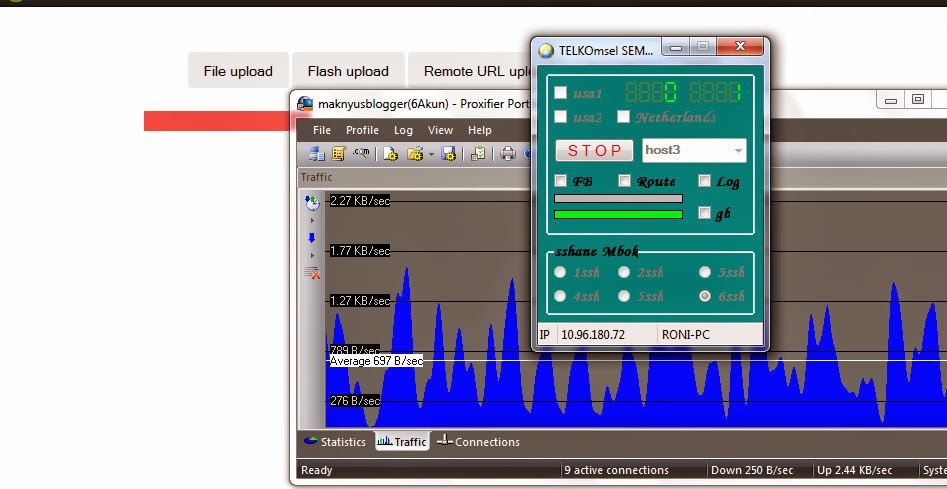
Task: Toggle usa2 checkbox
Action: tap(560, 117)
